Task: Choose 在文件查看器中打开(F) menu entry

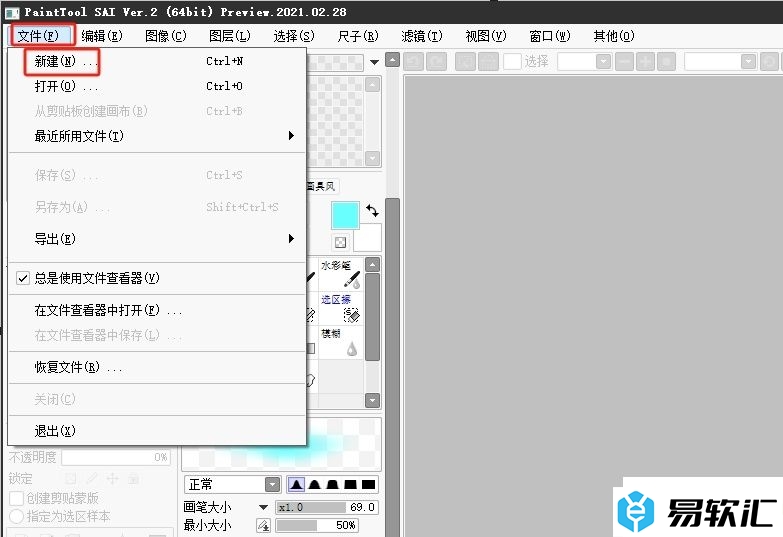Action: pos(157,311)
